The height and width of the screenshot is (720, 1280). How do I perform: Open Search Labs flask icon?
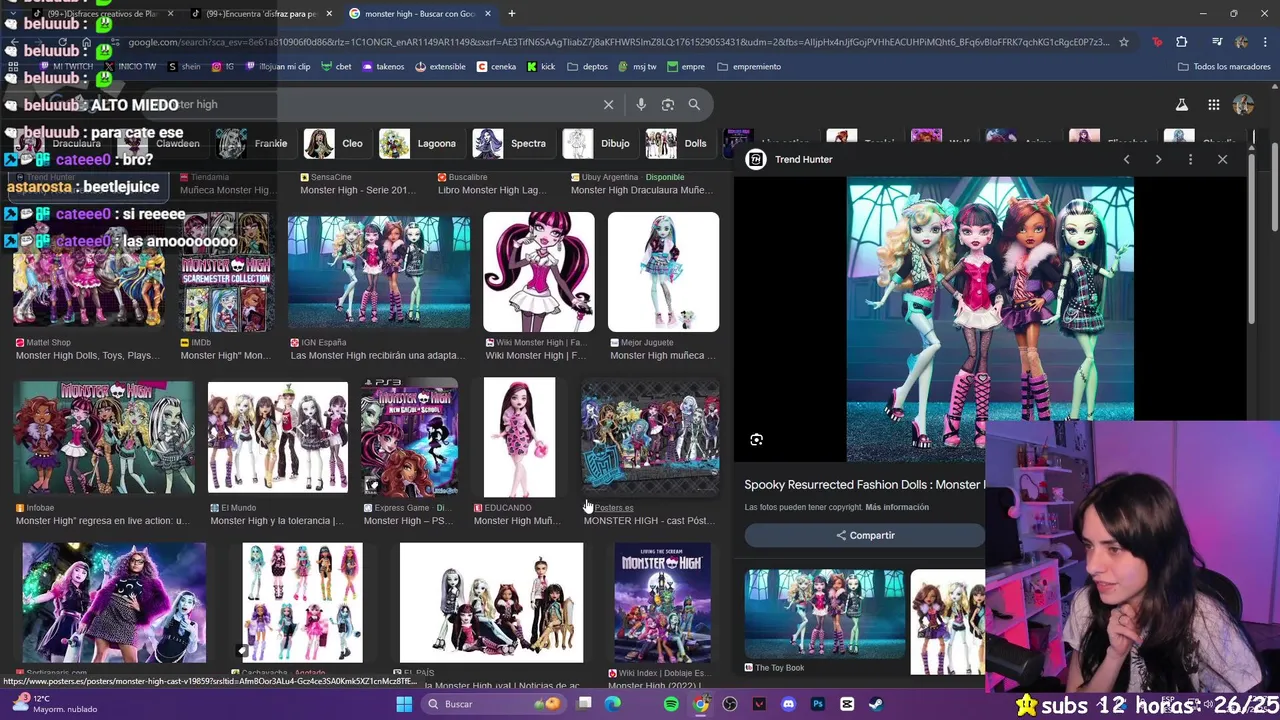click(1181, 104)
